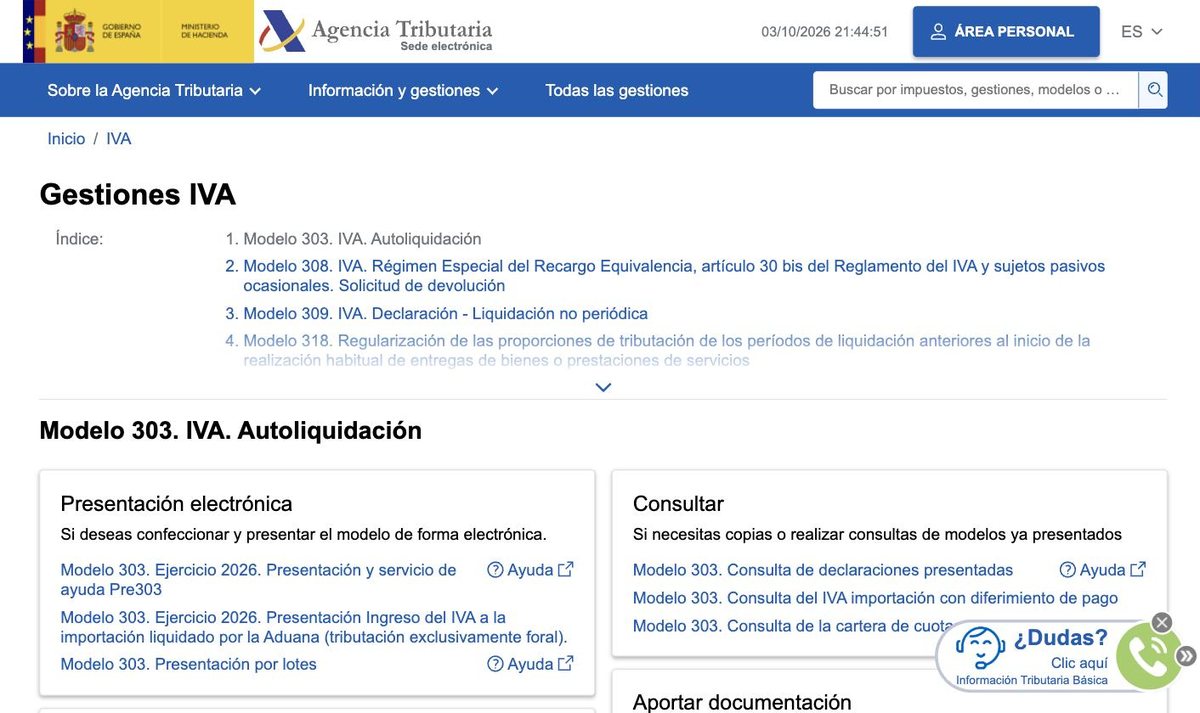This screenshot has width=1200, height=713.
Task: Expand Sobre la Agencia Tributaria menu
Action: (x=154, y=90)
